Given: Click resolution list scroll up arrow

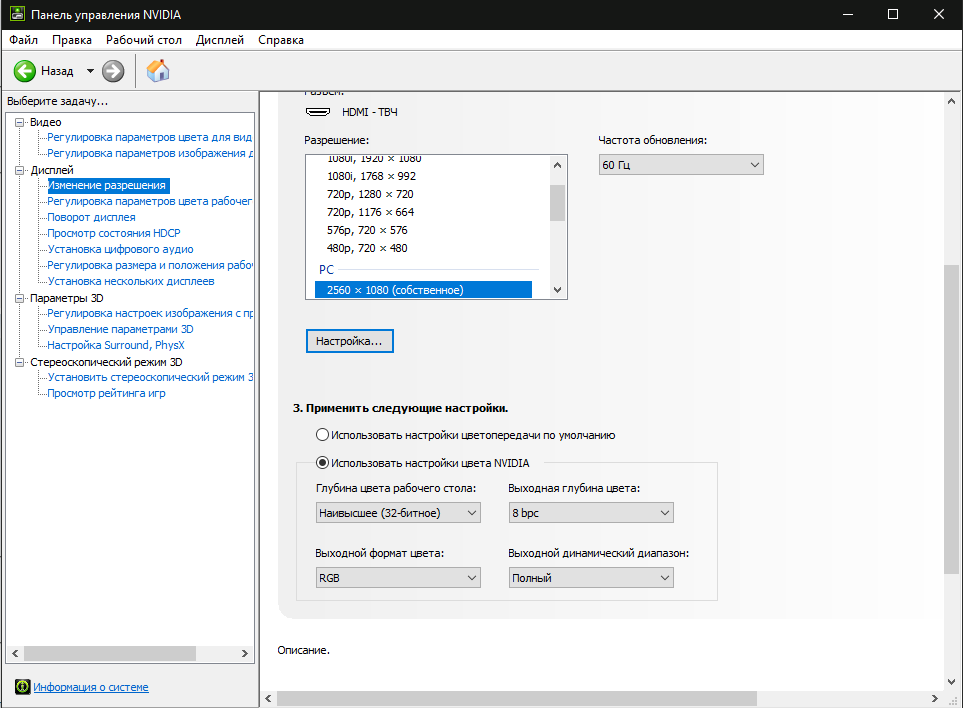Looking at the screenshot, I should (557, 165).
